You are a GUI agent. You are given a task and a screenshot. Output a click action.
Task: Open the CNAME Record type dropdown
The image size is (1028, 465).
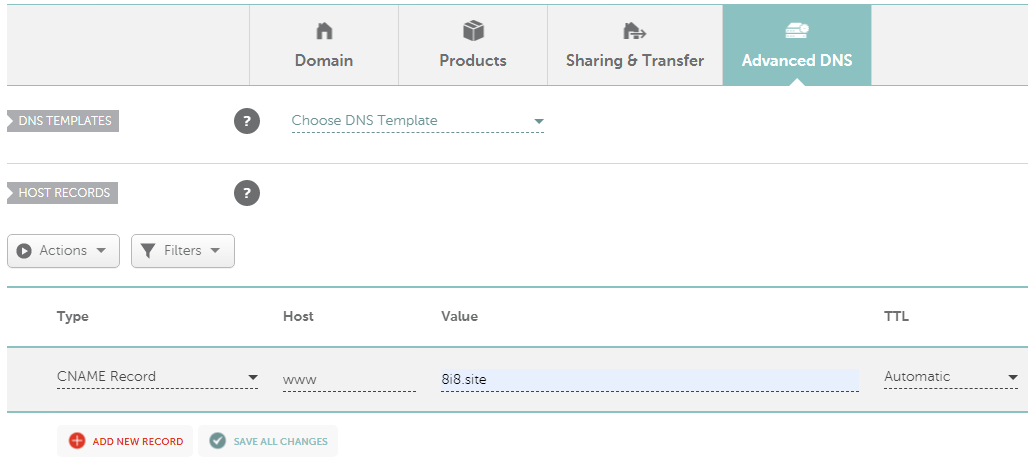157,377
